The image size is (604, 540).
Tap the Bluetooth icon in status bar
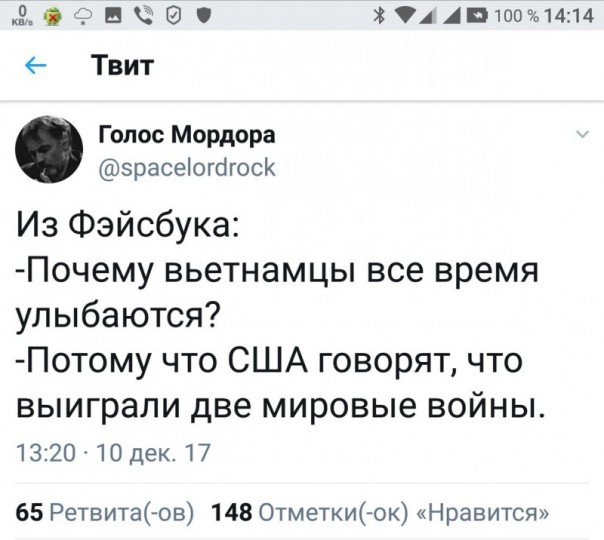381,17
